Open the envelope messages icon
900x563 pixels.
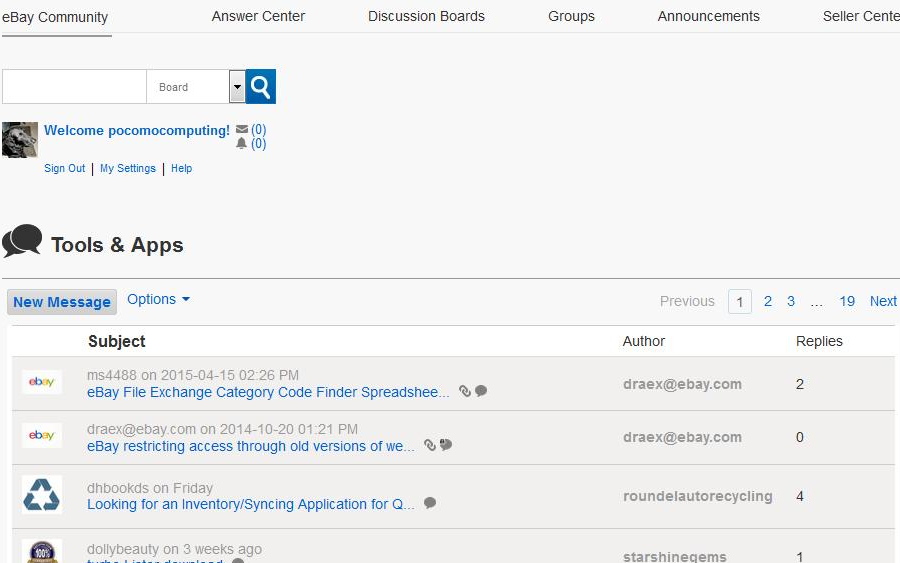click(242, 130)
